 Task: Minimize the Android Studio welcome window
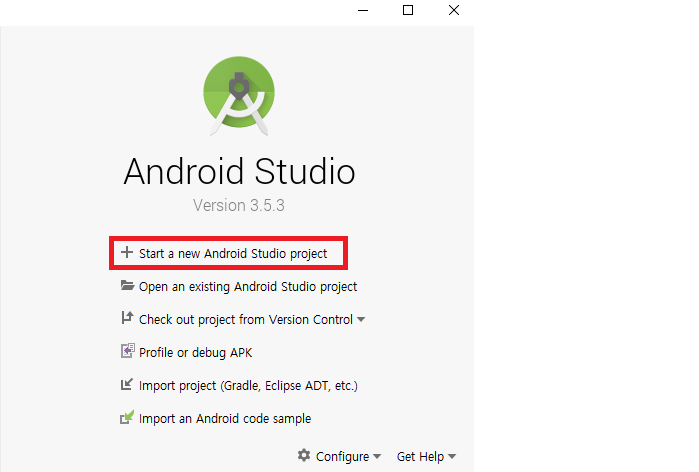coord(363,10)
